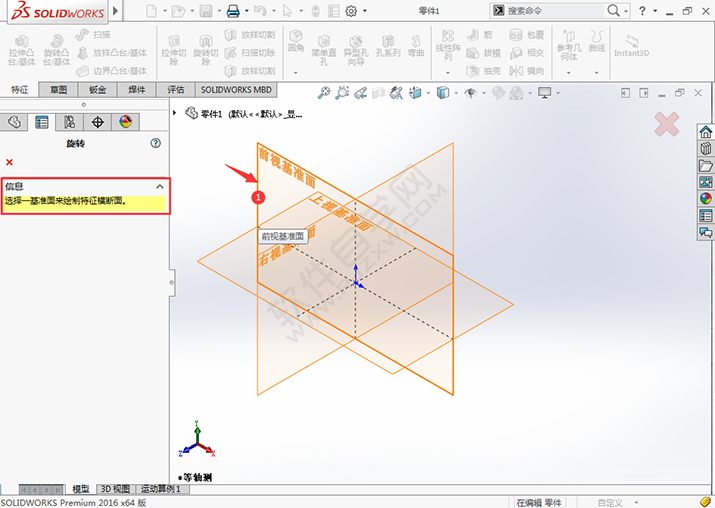
Task: Open the search options dropdown beside magnifier
Action: click(x=626, y=11)
